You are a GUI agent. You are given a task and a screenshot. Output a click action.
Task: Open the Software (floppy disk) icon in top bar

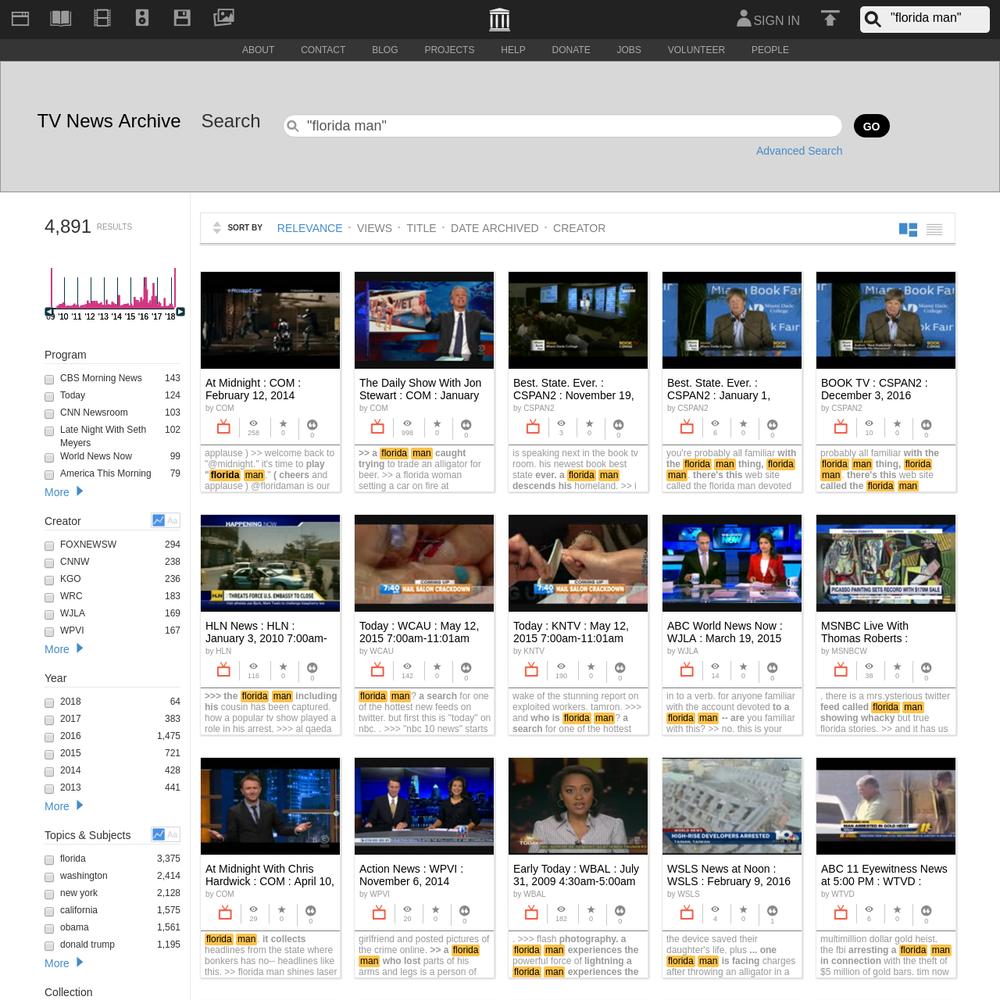[182, 18]
